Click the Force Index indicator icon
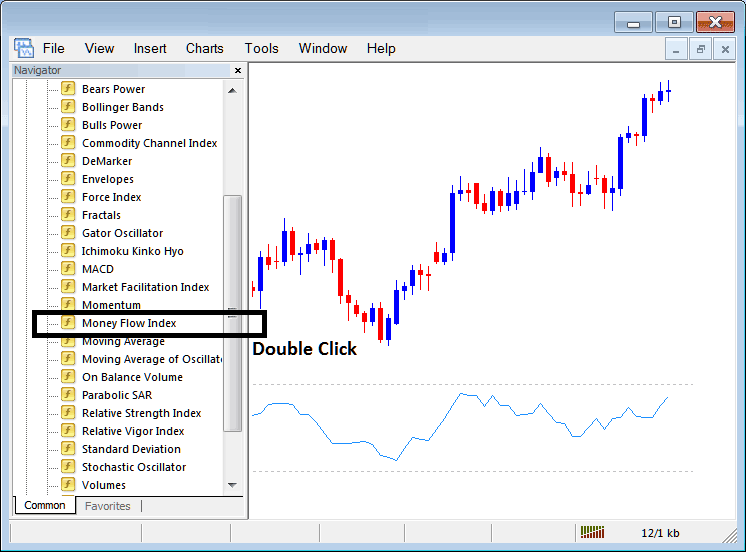The image size is (746, 552). 68,197
